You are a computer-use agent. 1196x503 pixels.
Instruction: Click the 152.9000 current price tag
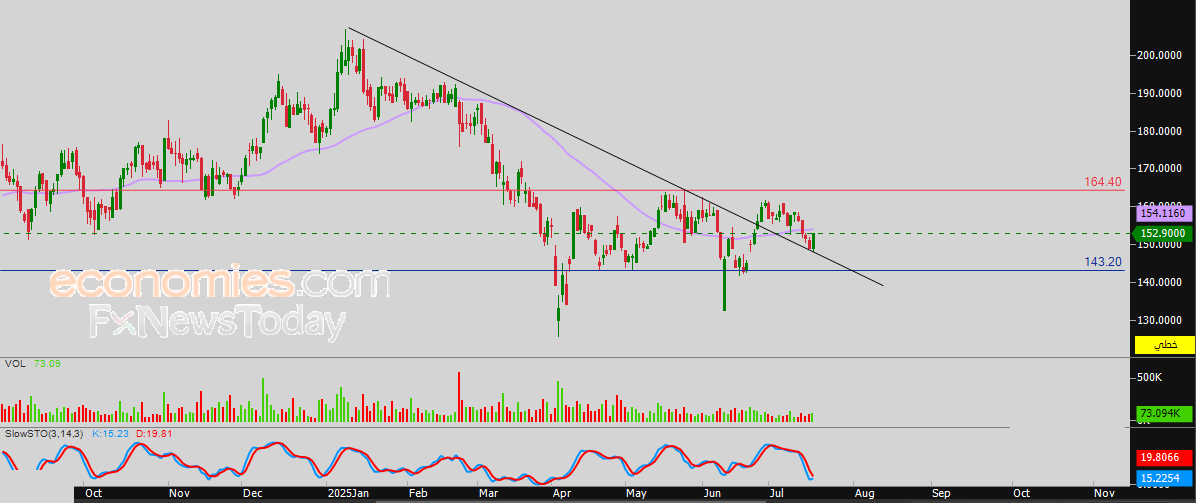(1164, 234)
